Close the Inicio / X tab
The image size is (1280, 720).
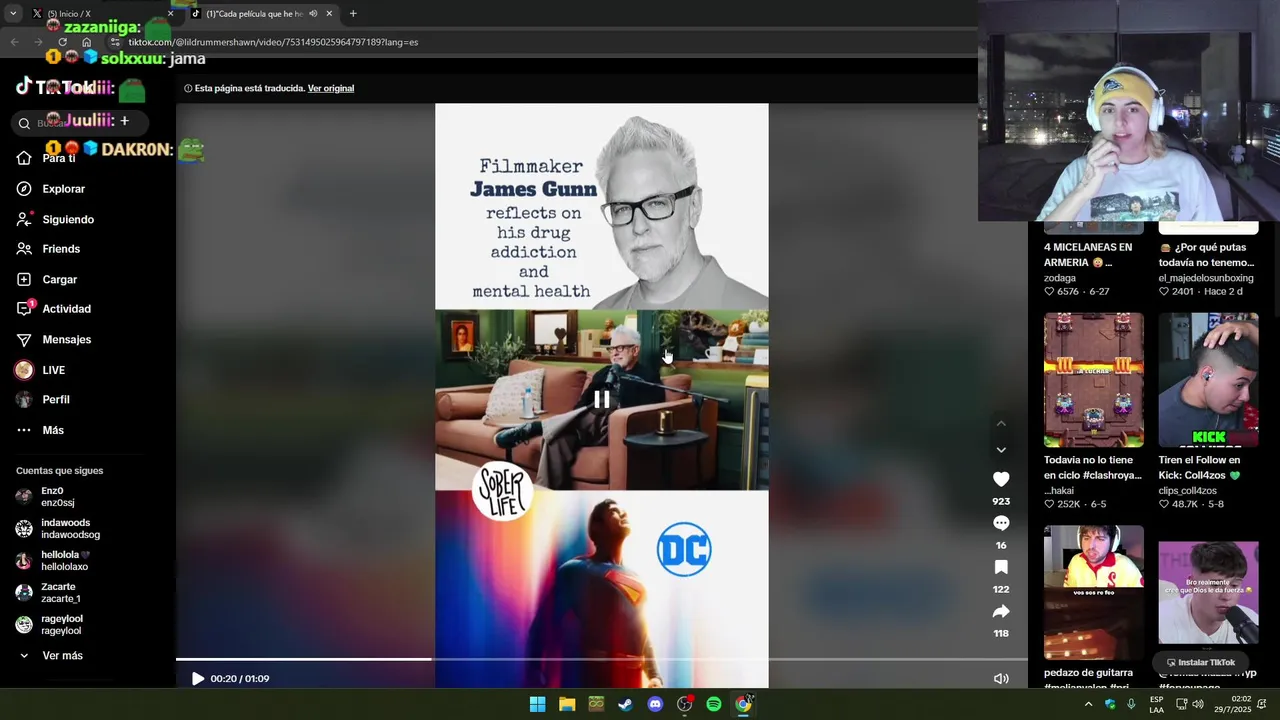tap(170, 14)
